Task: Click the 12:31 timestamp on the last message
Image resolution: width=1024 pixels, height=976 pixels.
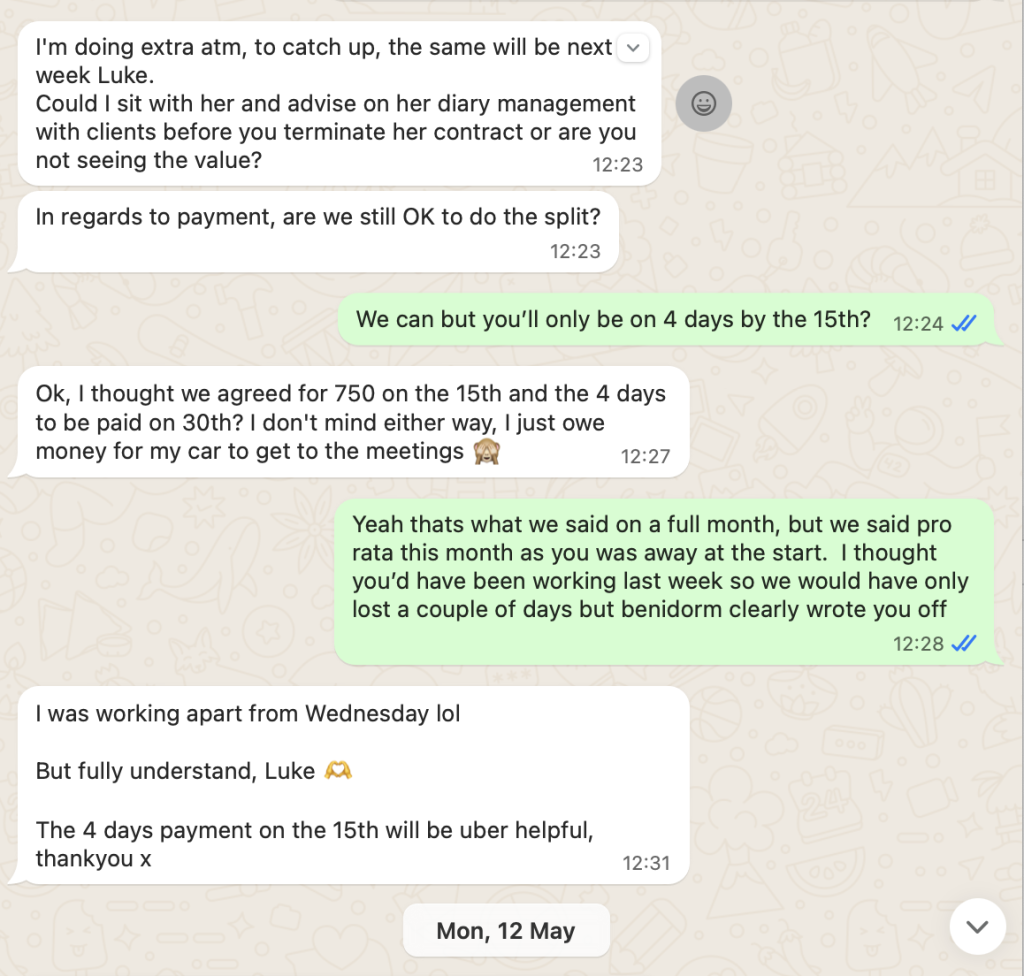Action: coord(645,862)
